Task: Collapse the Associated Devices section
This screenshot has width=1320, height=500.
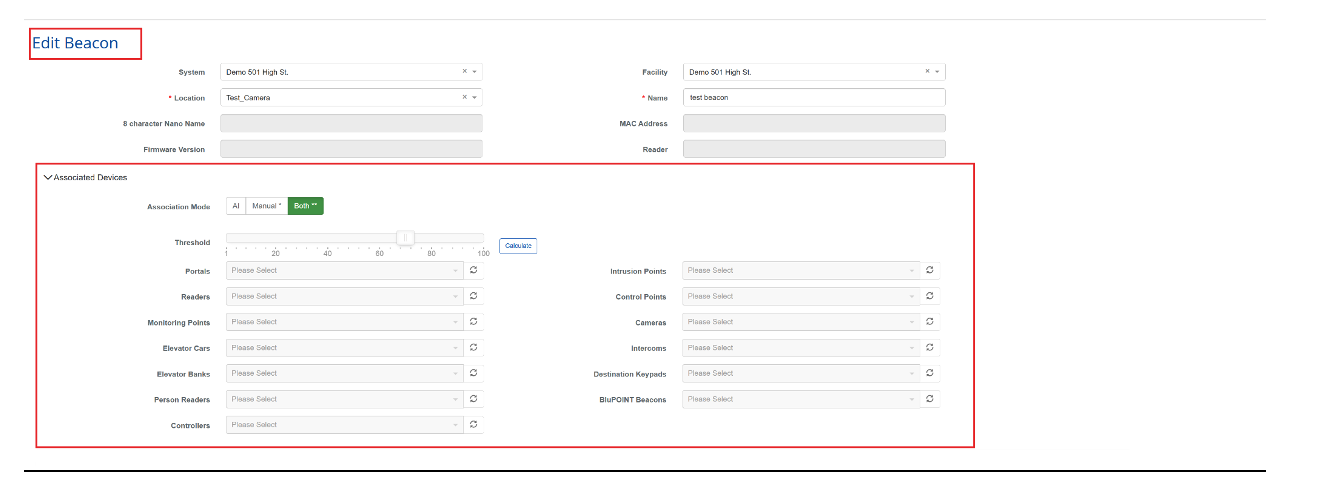Action: [48, 177]
